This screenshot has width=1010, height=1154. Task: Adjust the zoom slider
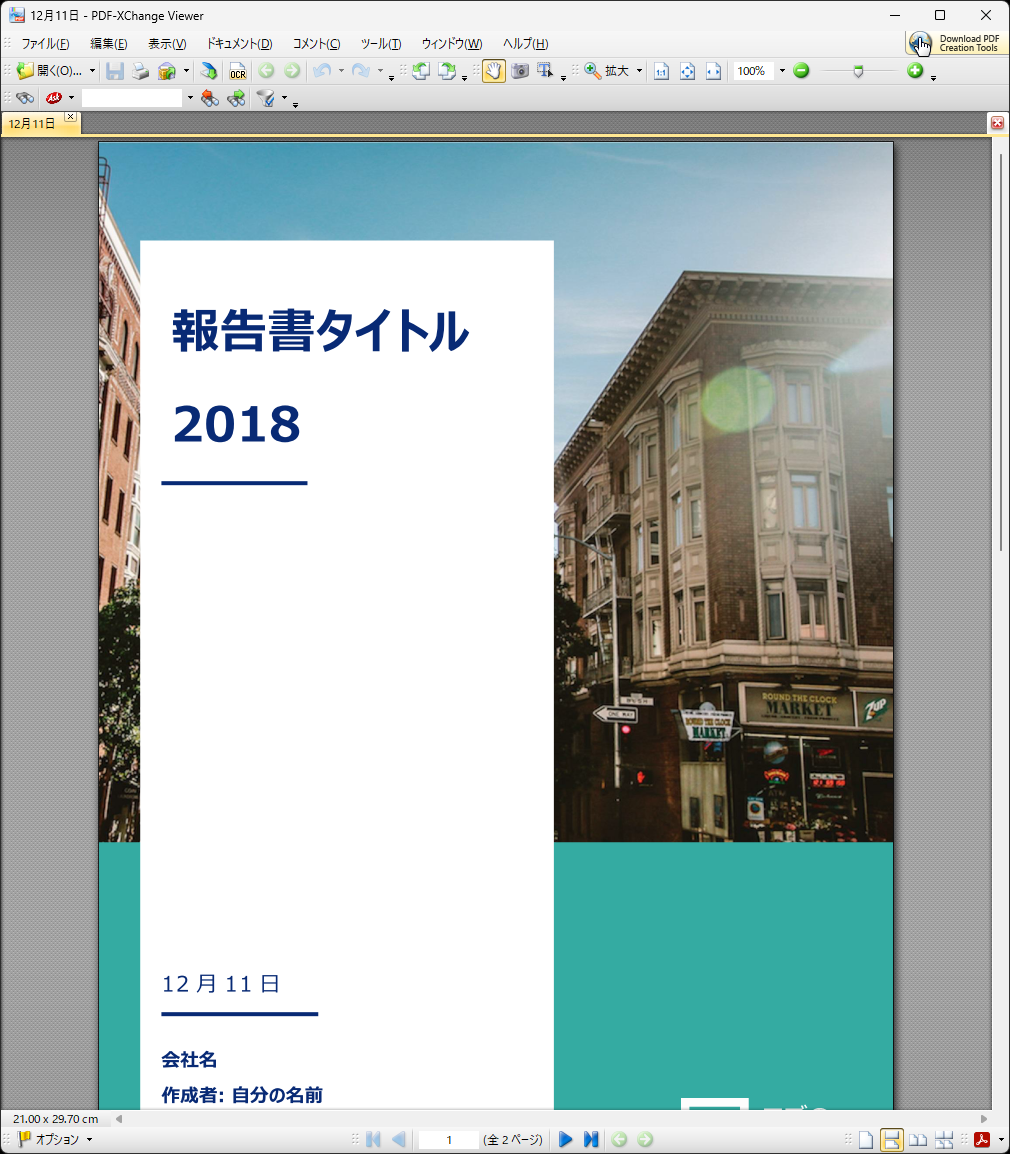click(858, 71)
